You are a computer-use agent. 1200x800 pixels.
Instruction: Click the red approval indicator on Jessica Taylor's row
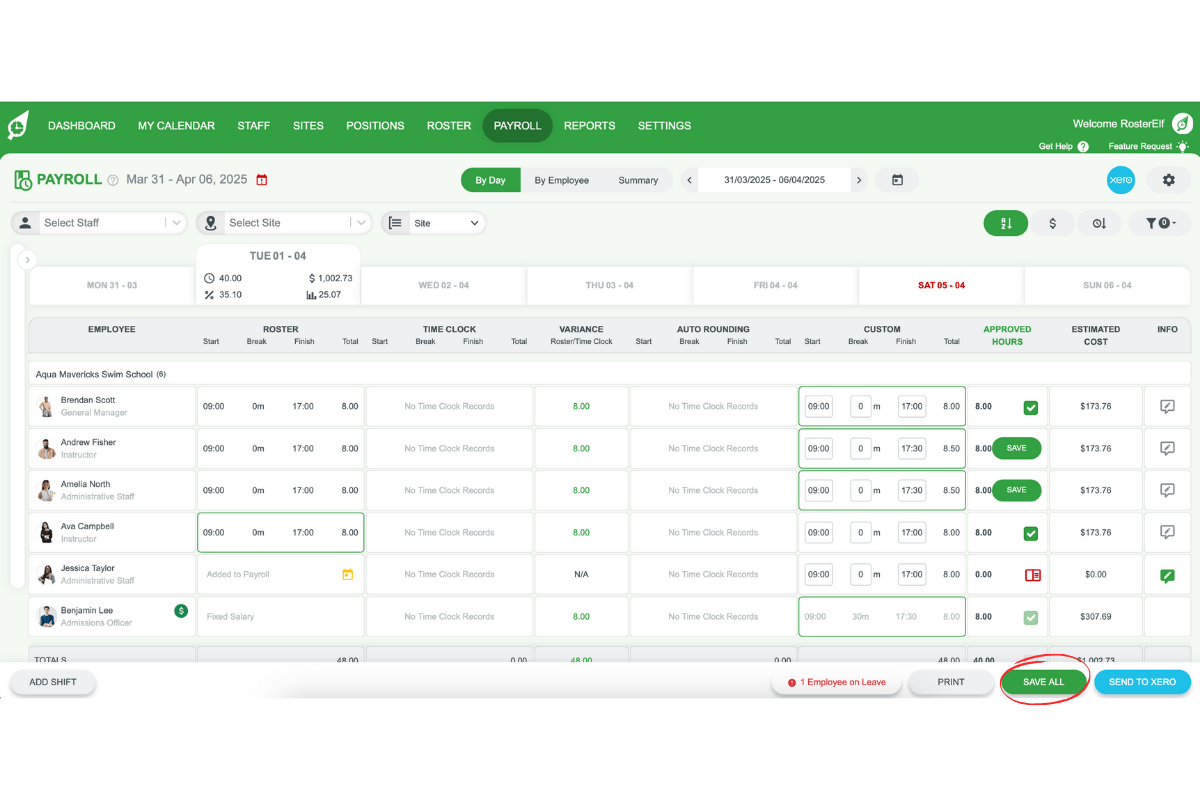[1031, 575]
